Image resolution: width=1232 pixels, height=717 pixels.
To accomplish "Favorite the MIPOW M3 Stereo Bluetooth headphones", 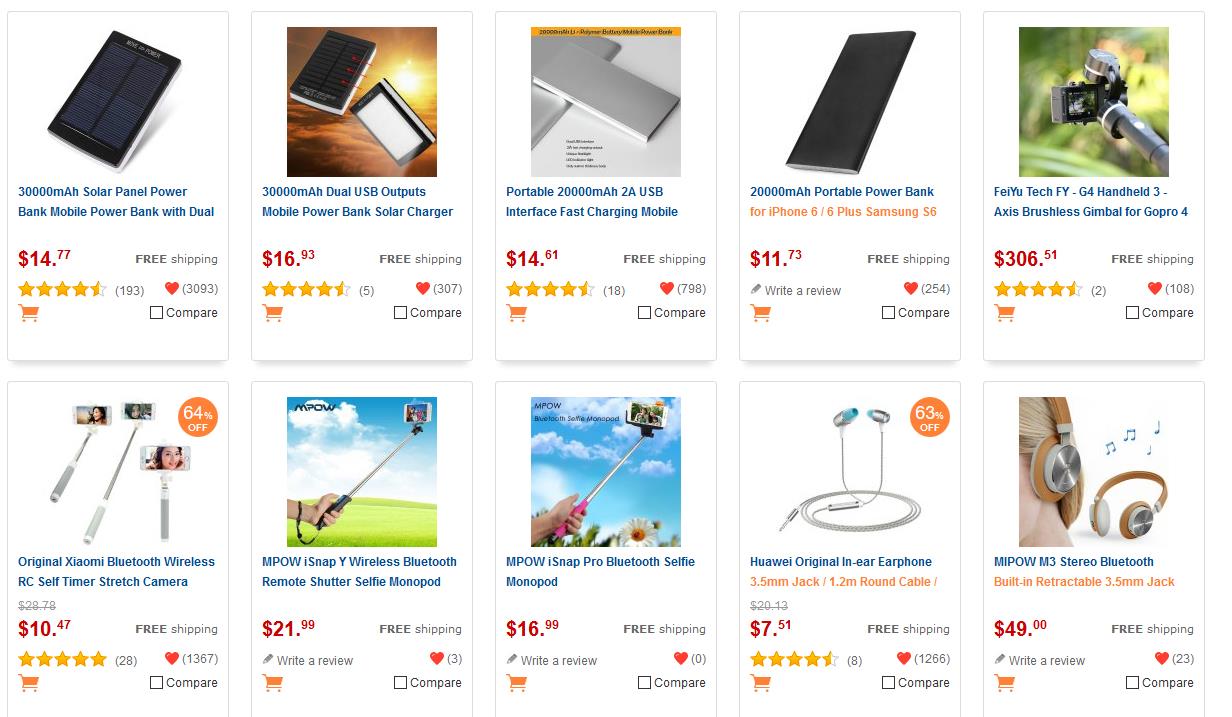I will point(1161,659).
